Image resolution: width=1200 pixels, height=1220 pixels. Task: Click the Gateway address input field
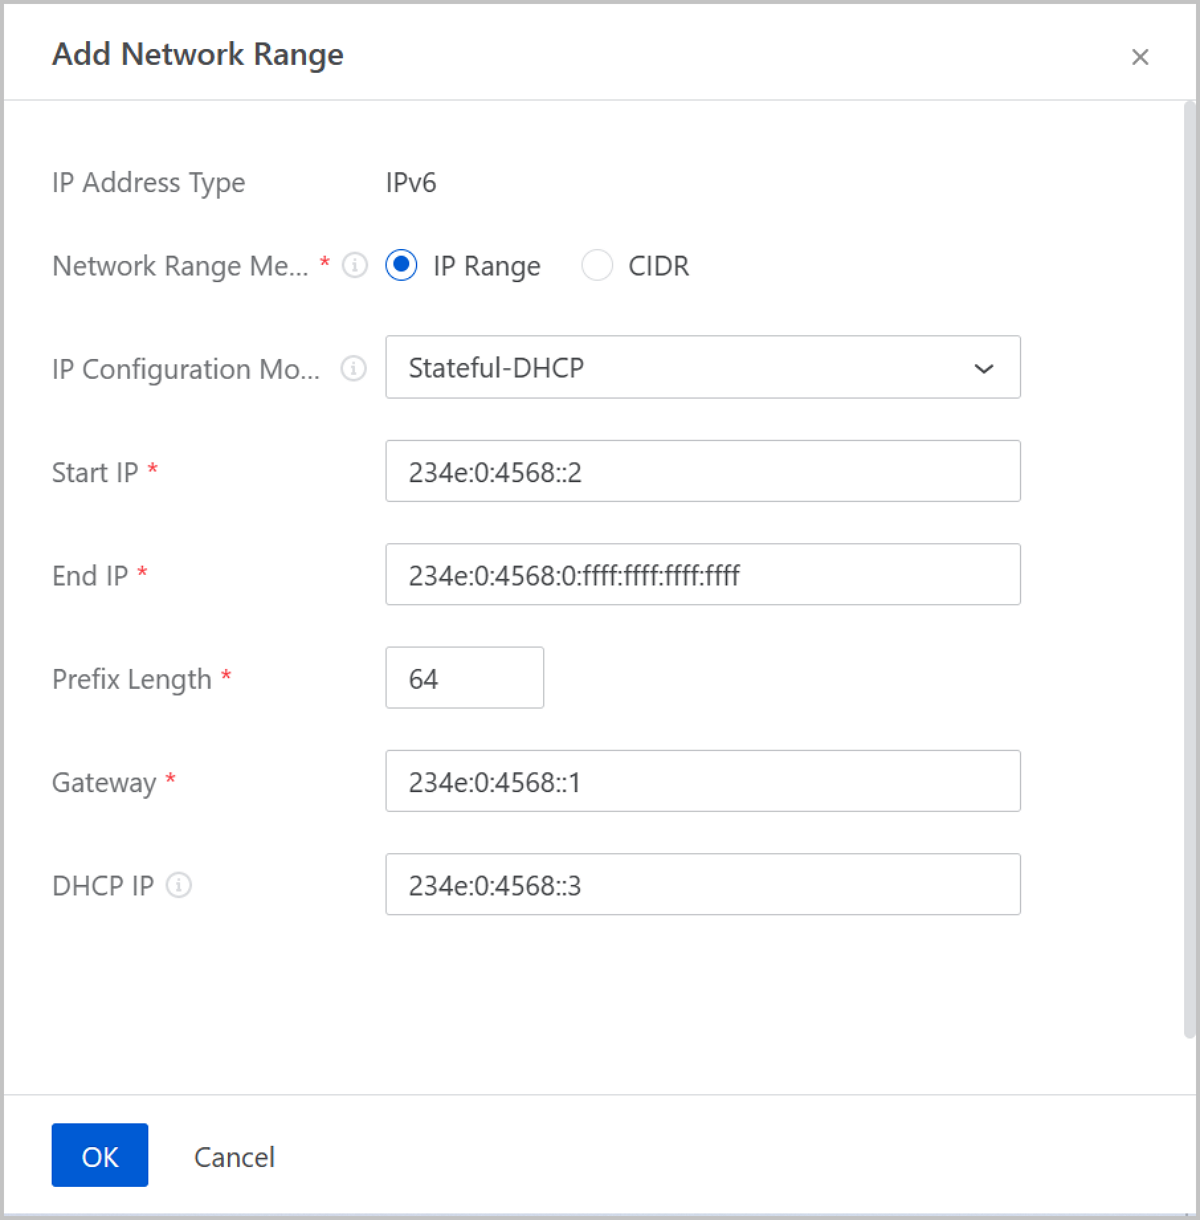click(x=702, y=781)
